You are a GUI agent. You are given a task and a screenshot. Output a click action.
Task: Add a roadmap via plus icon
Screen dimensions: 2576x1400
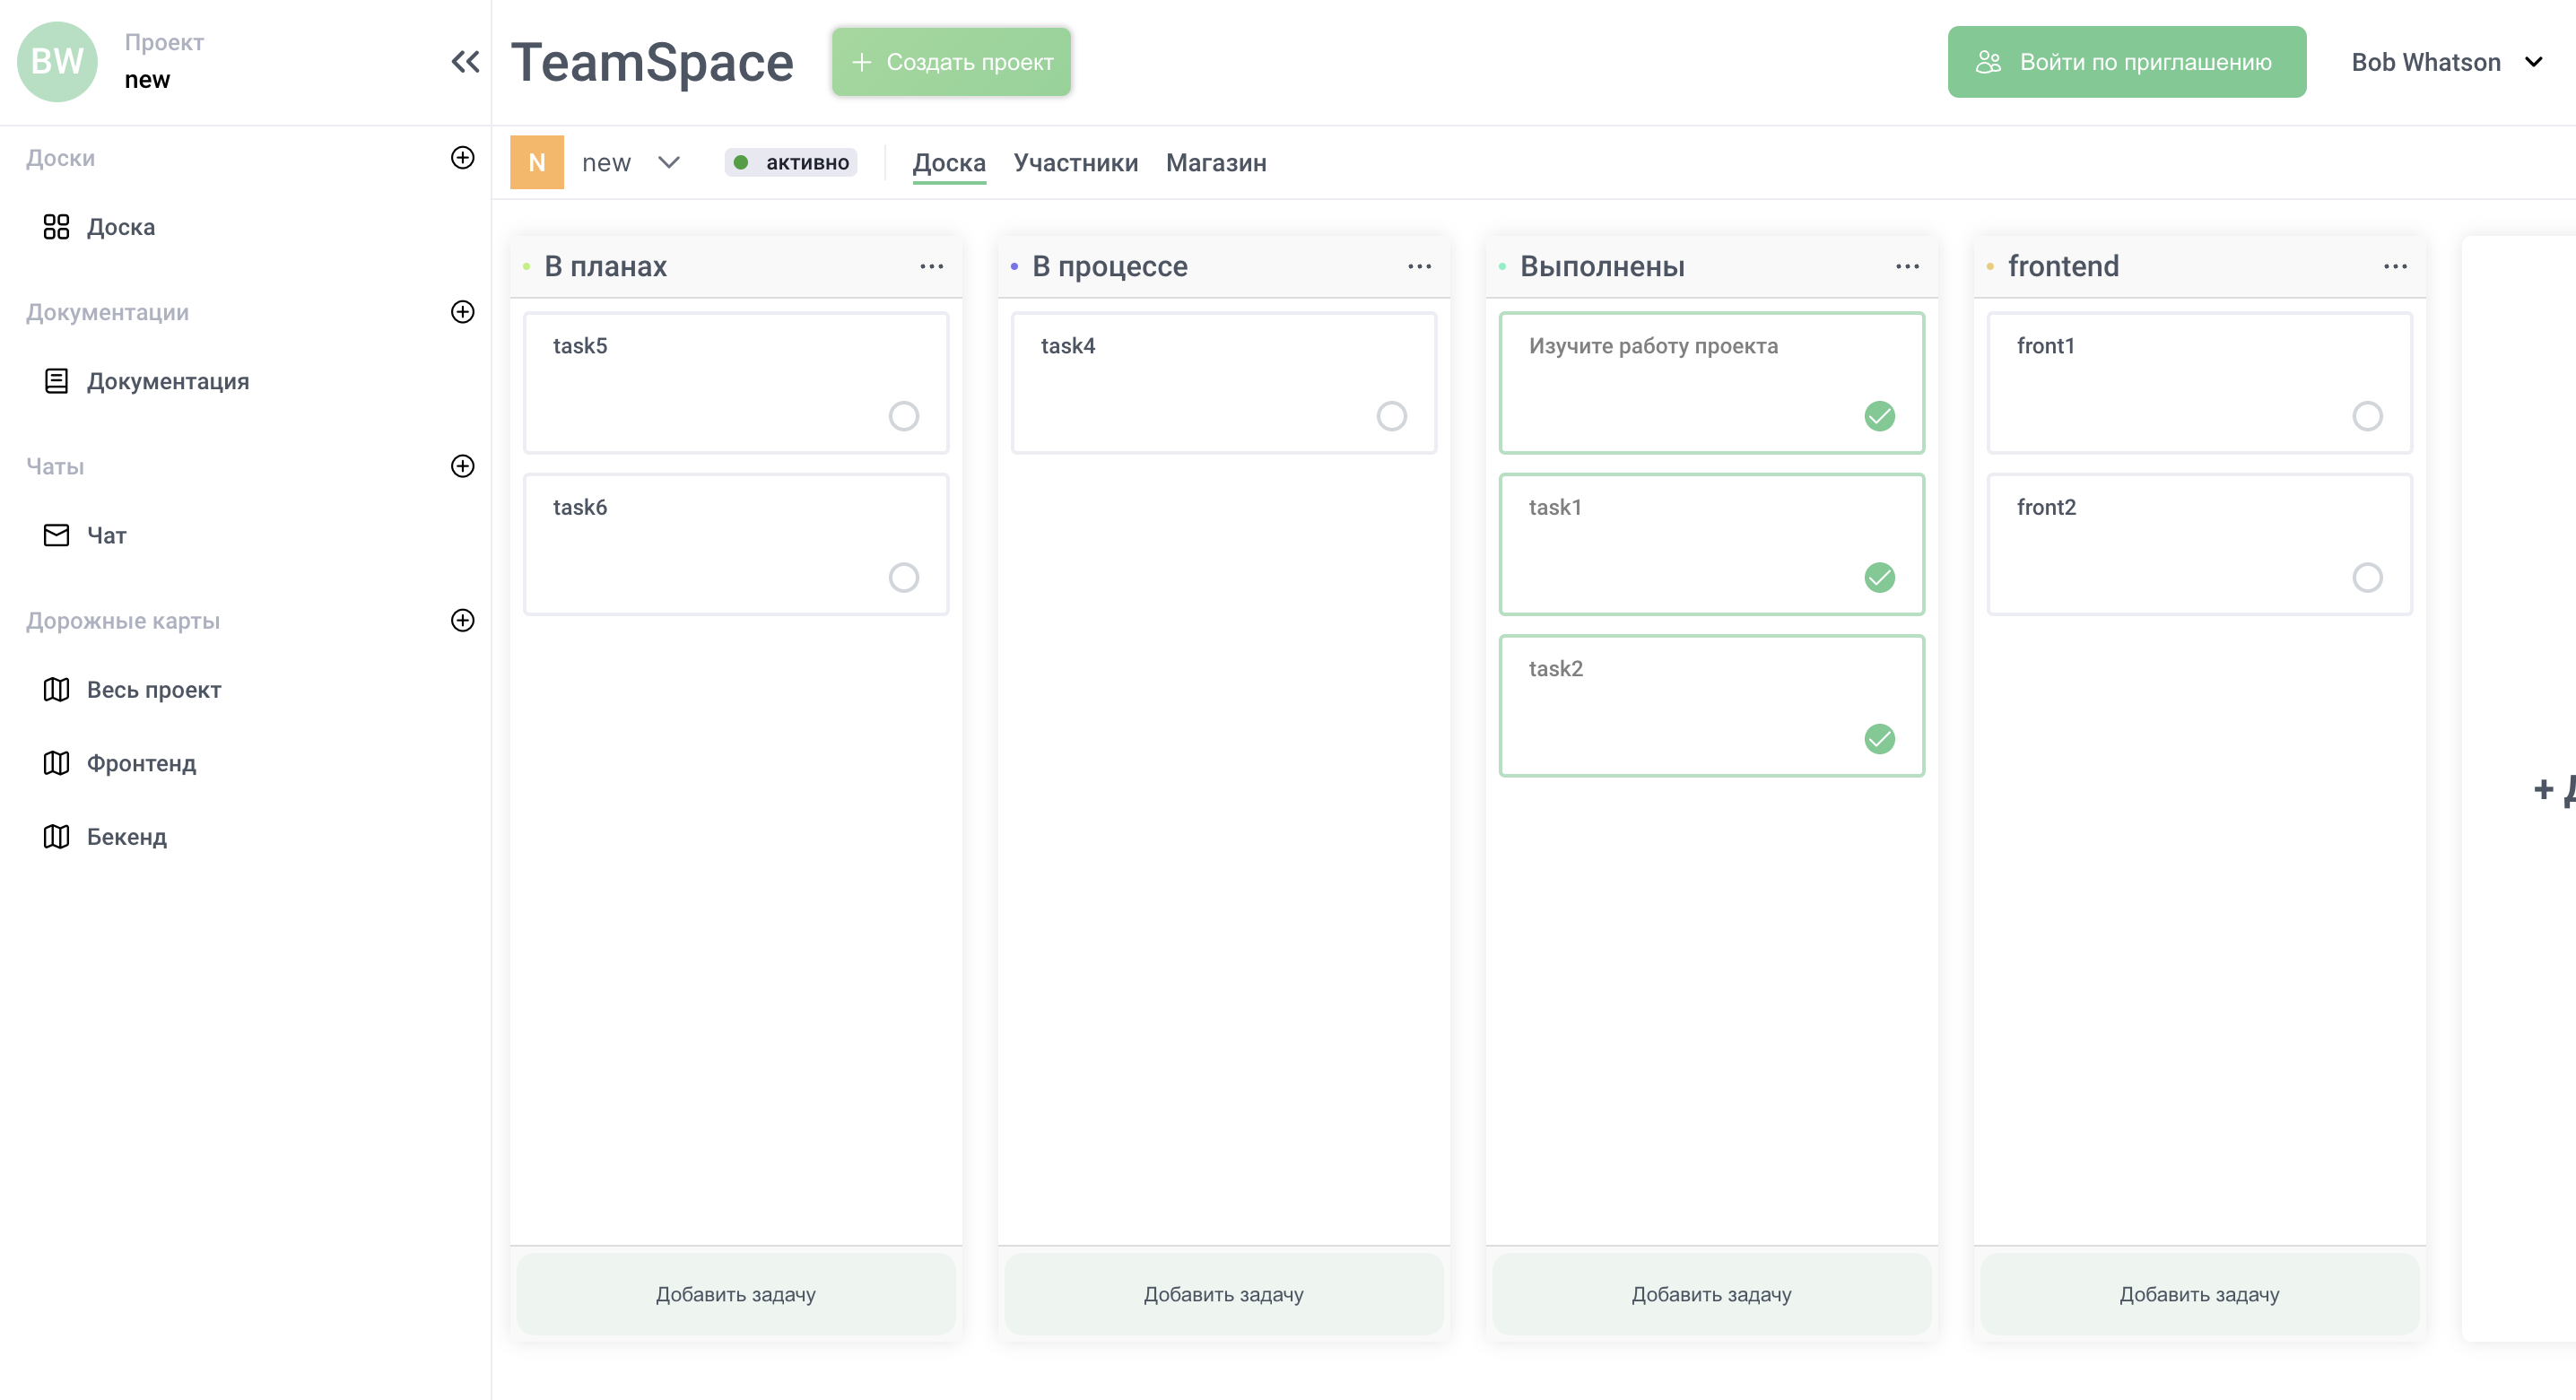click(x=462, y=620)
